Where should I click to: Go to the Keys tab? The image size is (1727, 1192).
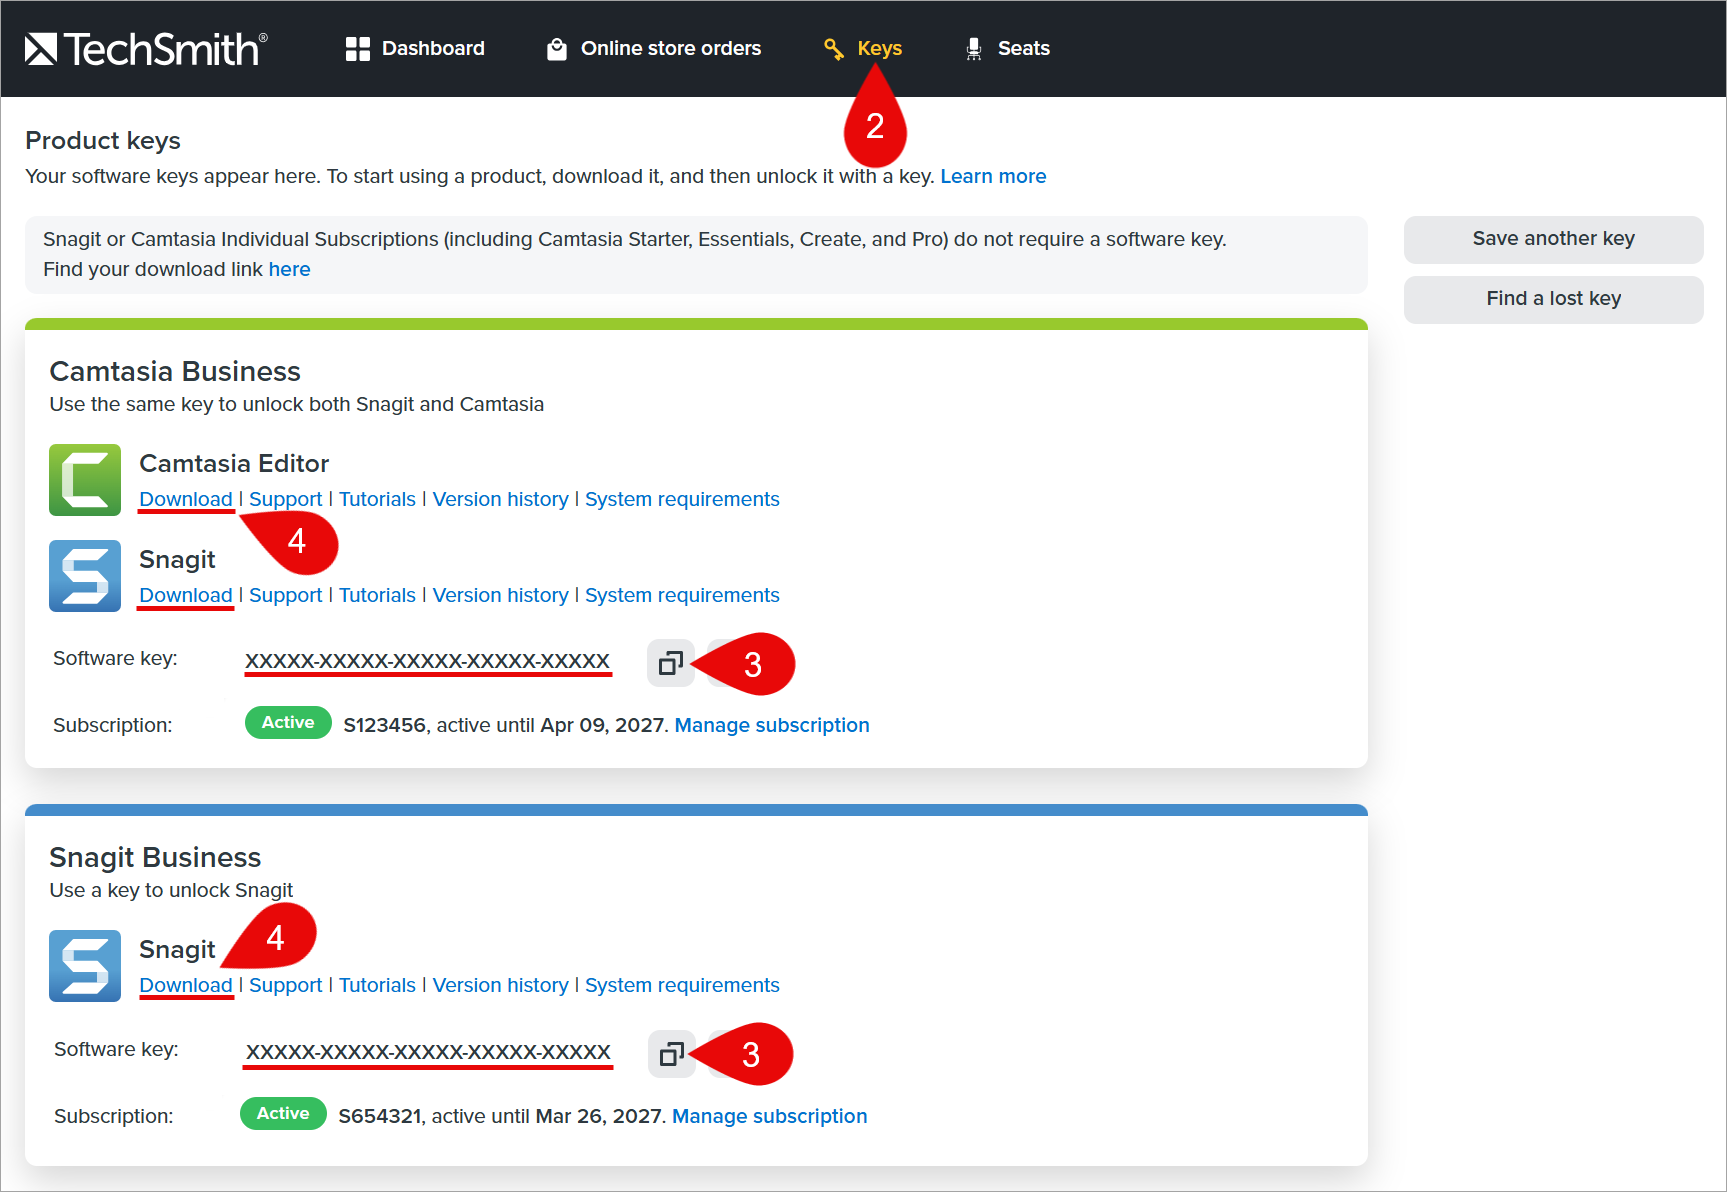(862, 48)
